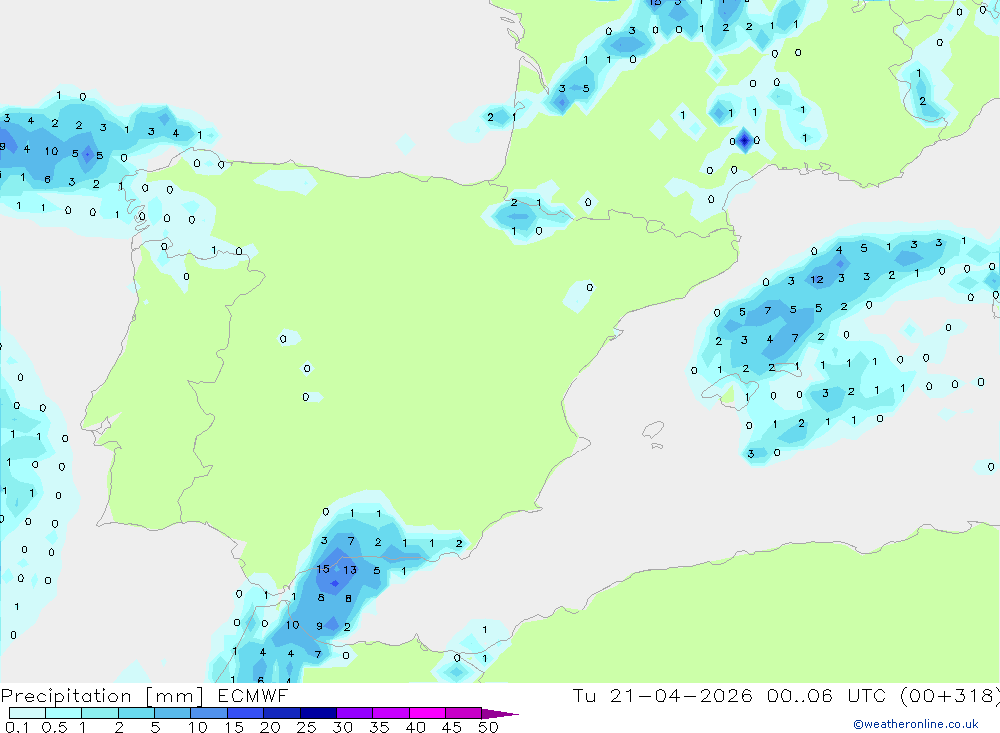
Task: Select the 5–10 mm legend color swatch
Action: pos(172,713)
